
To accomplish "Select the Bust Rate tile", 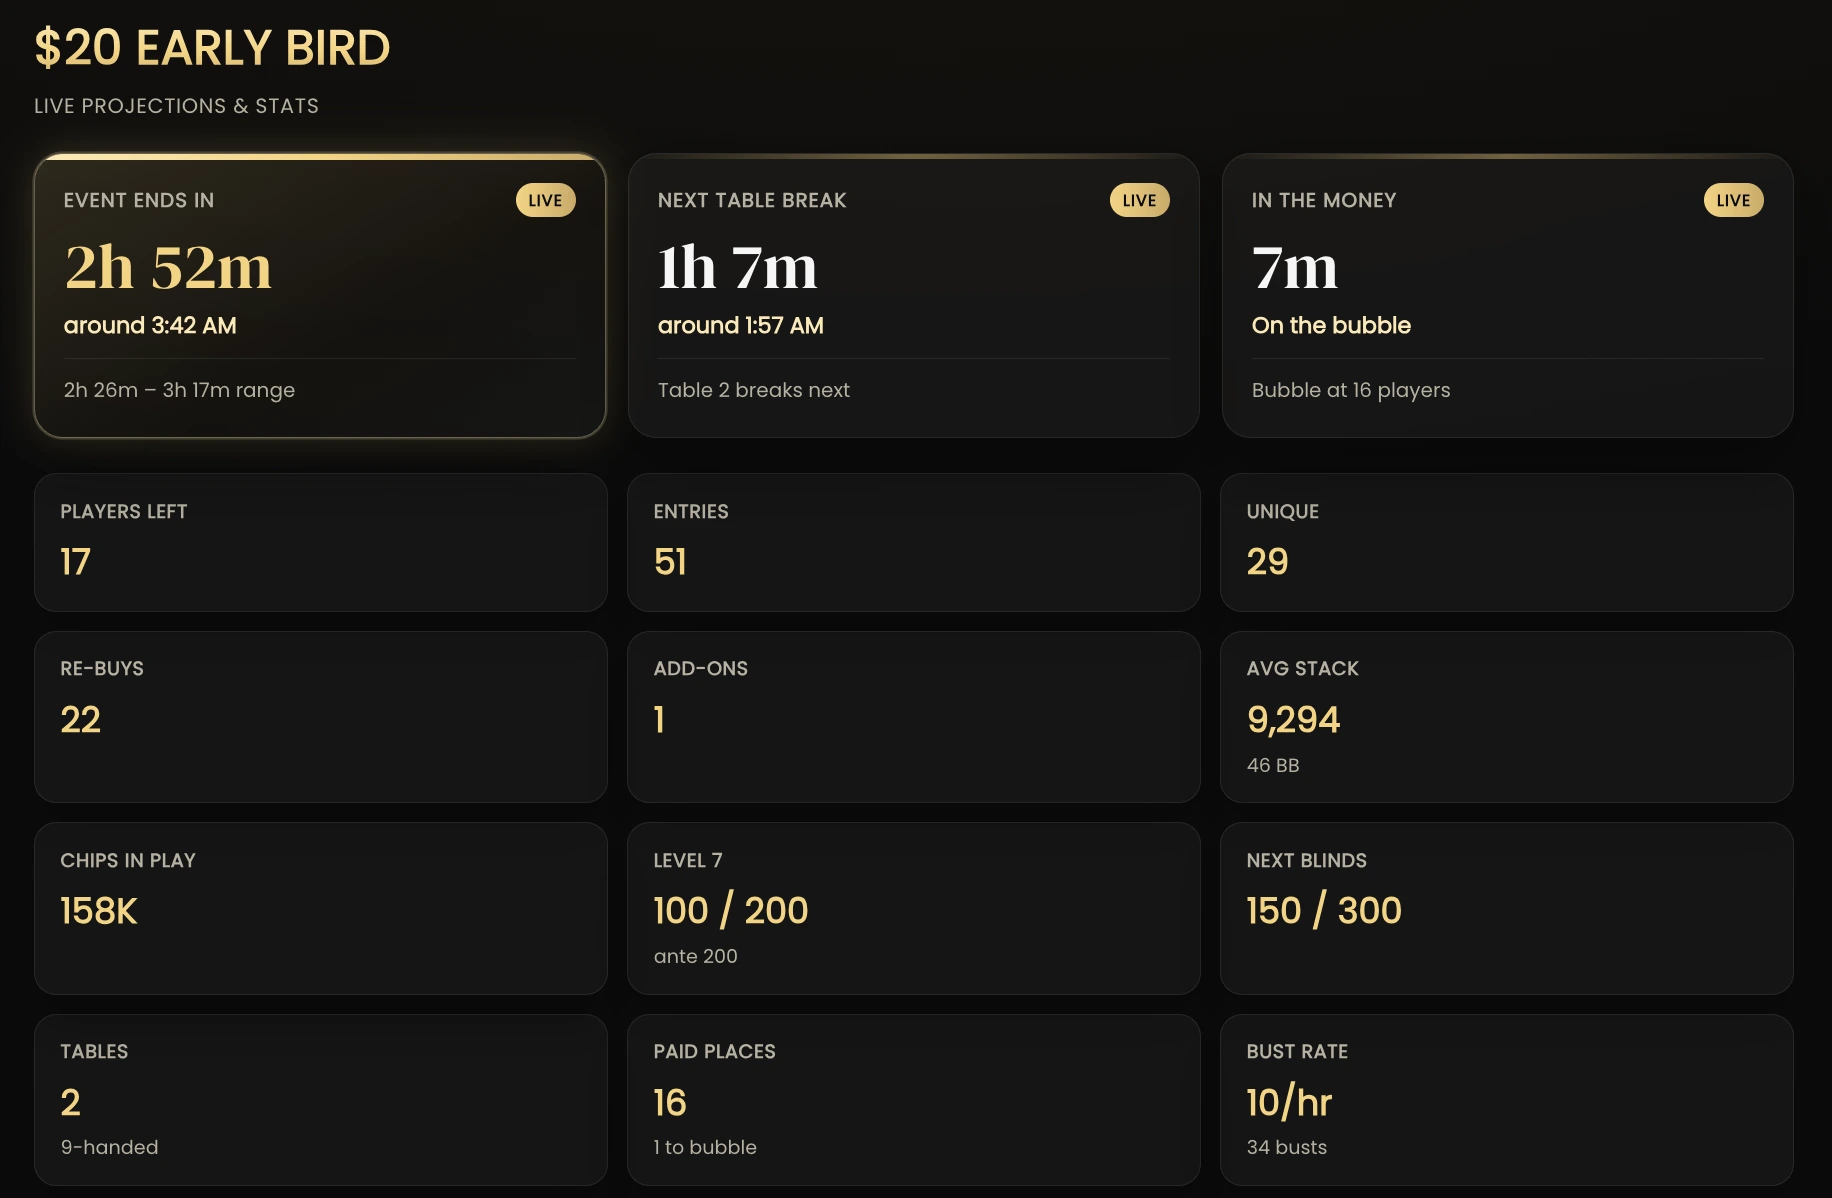I will [x=1506, y=1100].
